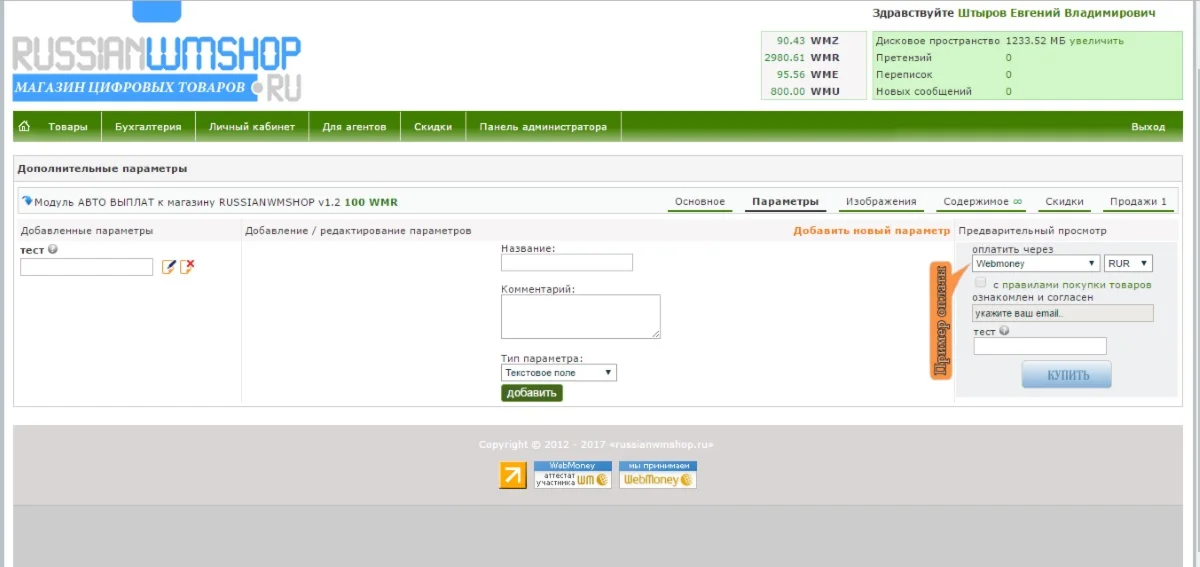Click the Претензий counter row
The width and height of the screenshot is (1200, 567).
point(944,58)
